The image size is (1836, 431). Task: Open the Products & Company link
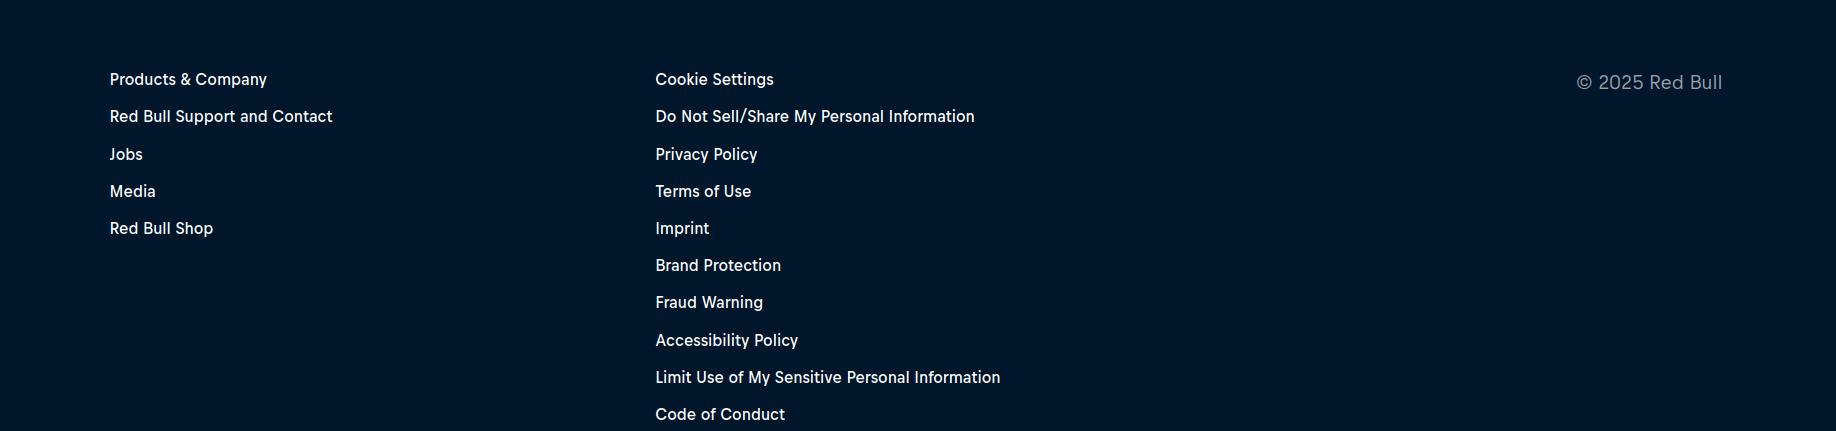pos(188,79)
